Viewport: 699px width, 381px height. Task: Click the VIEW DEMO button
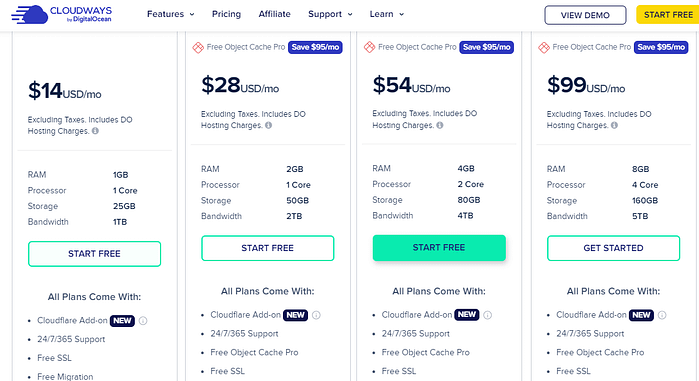(585, 15)
